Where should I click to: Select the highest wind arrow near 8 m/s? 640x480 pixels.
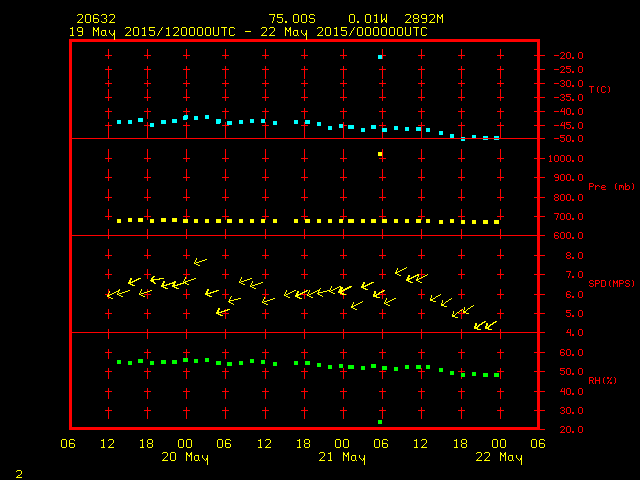pos(199,261)
